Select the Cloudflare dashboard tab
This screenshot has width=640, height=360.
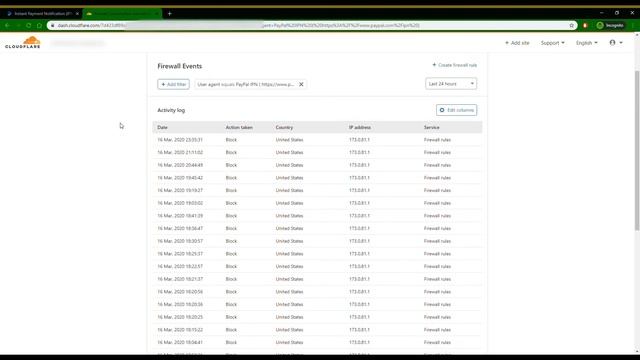[x=122, y=13]
